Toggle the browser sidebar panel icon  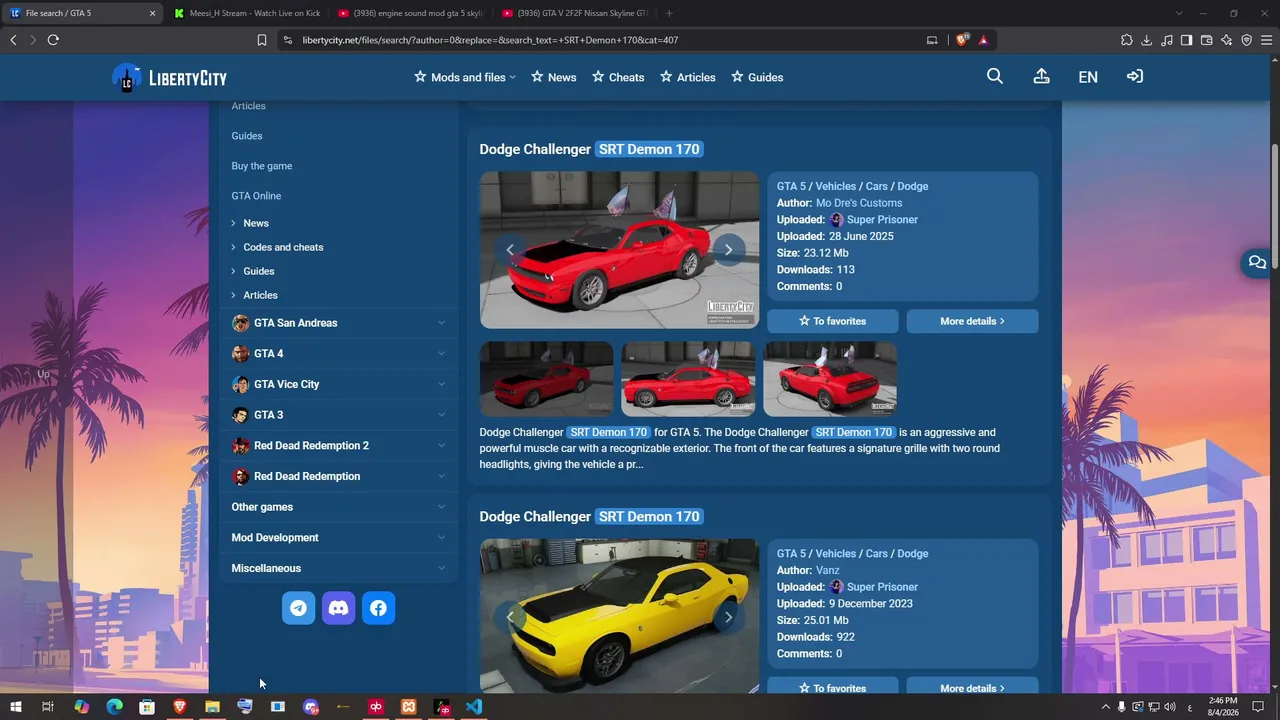[x=1187, y=40]
